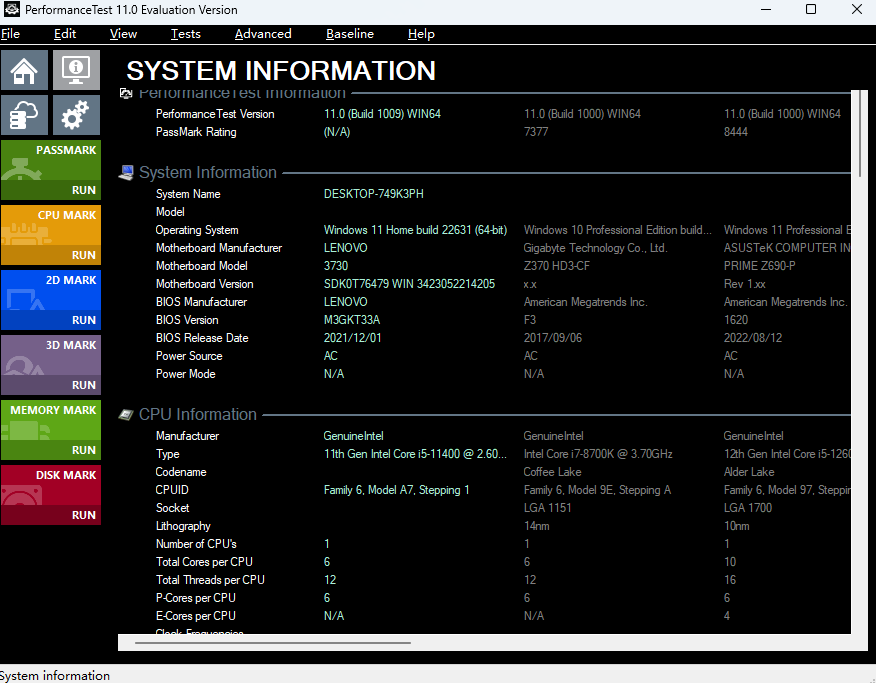Click the 'Lithography' row label

click(183, 526)
